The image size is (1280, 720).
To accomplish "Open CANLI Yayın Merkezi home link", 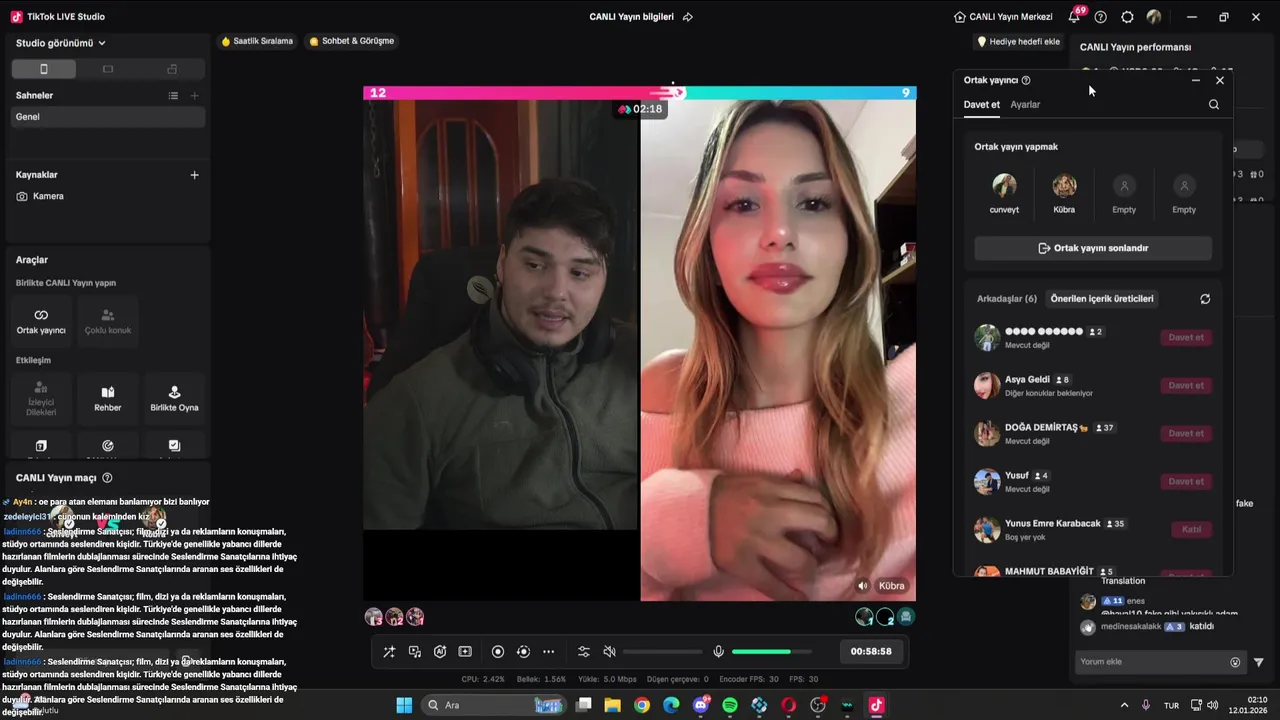I will [1004, 17].
